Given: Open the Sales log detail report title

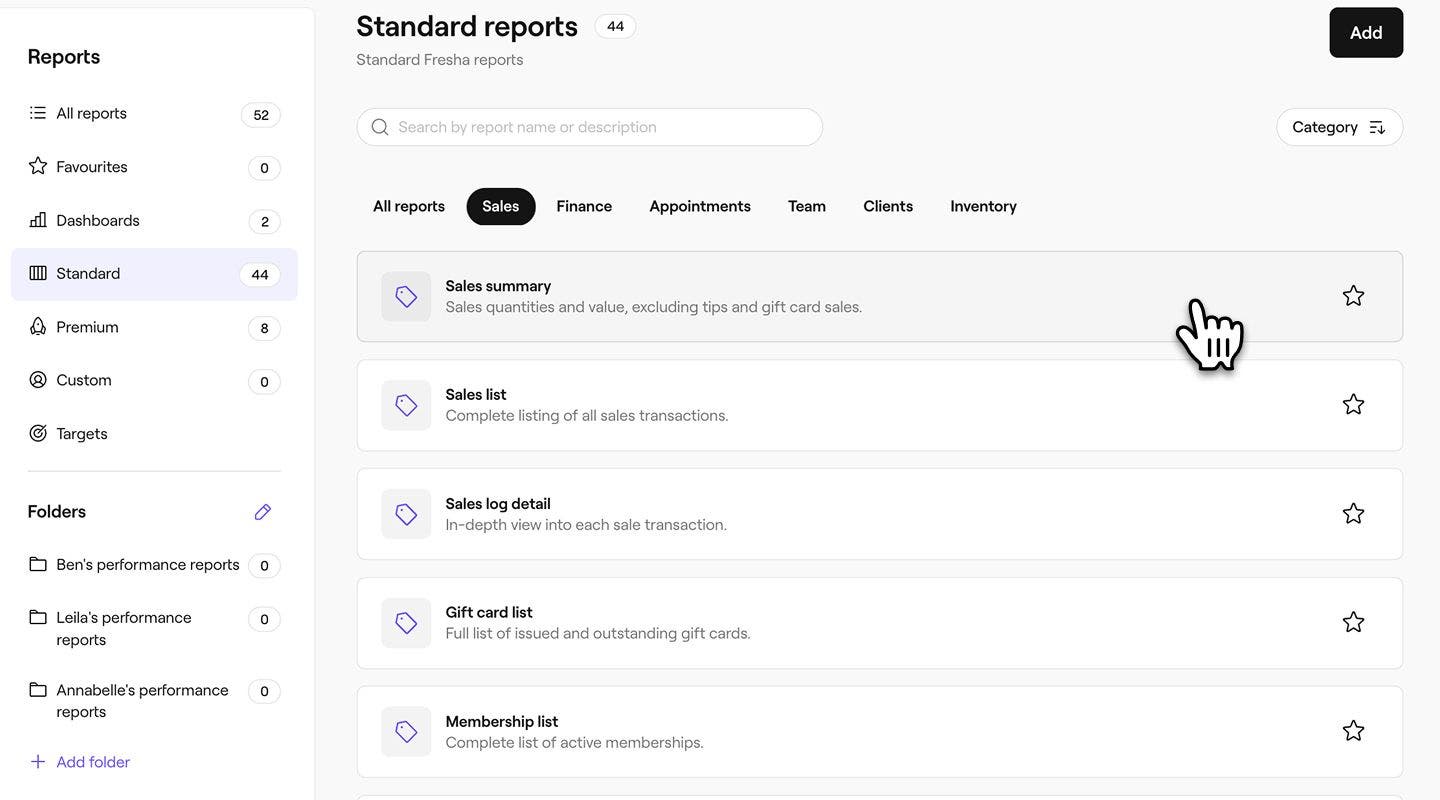Looking at the screenshot, I should [x=498, y=504].
